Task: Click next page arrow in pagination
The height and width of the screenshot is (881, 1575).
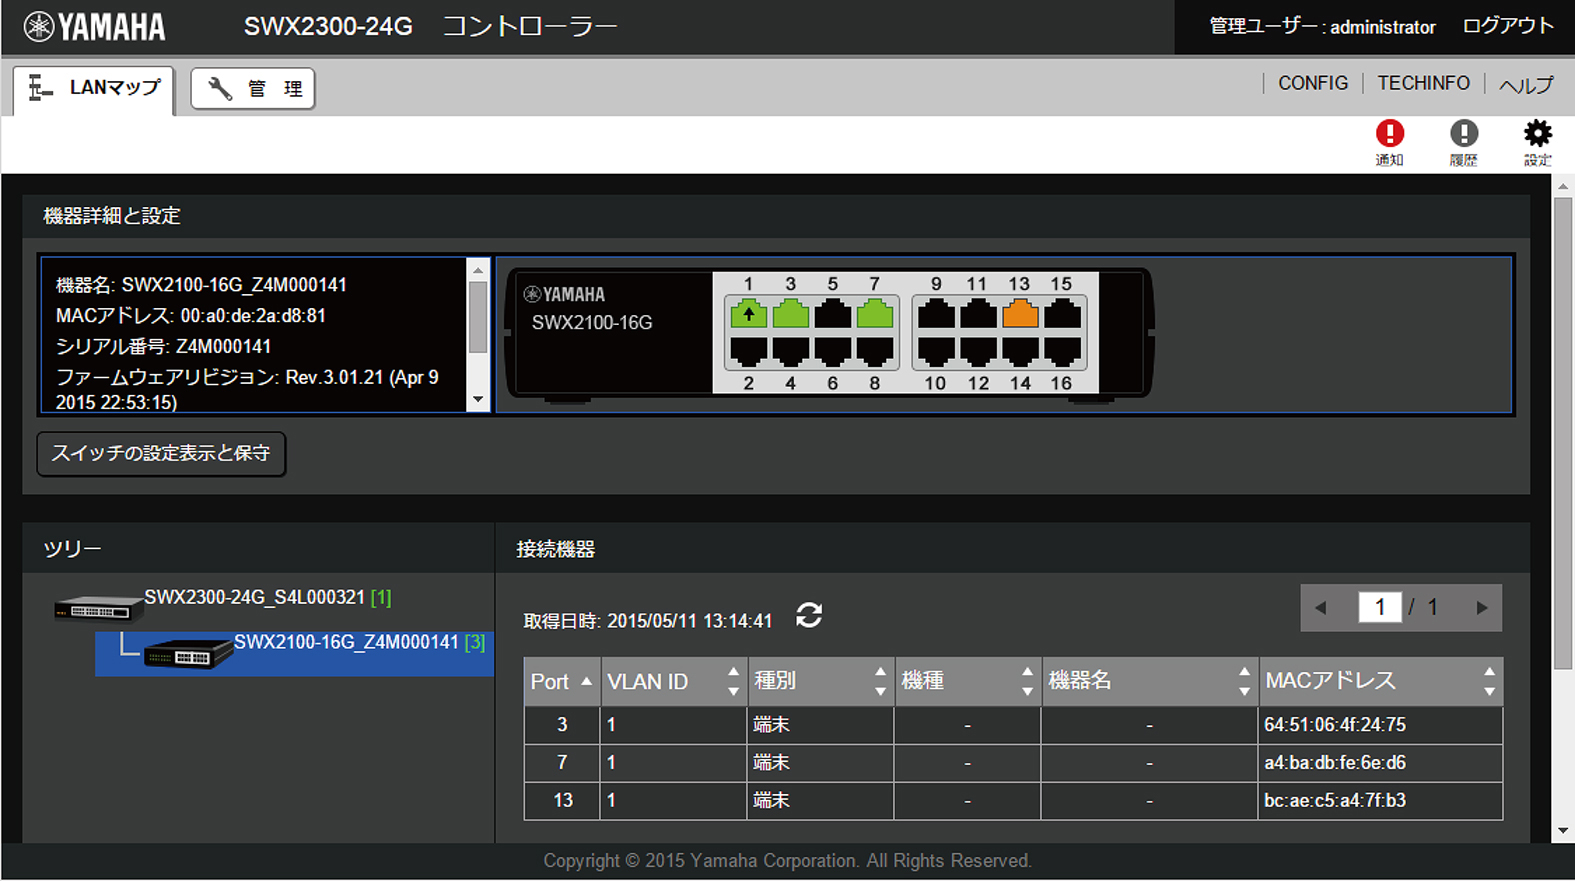Action: click(x=1481, y=608)
